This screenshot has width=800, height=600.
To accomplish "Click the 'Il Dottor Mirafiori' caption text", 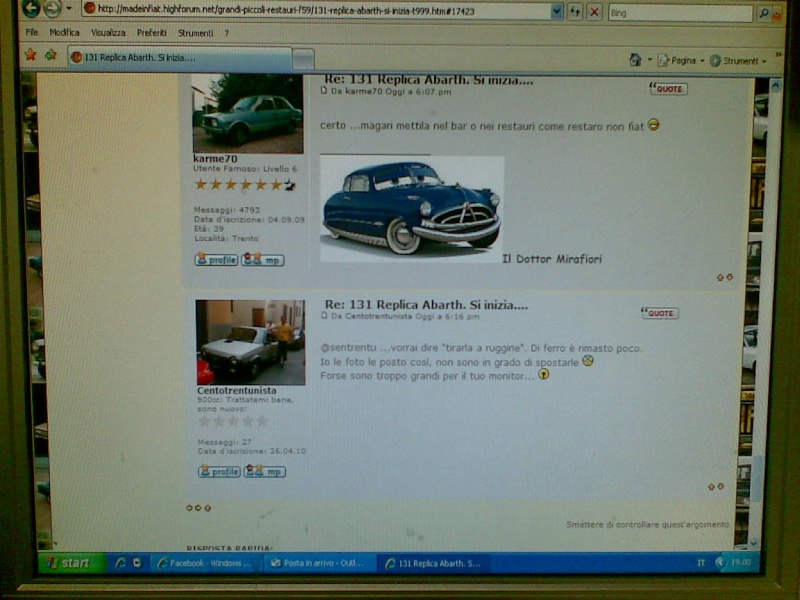I will 552,259.
